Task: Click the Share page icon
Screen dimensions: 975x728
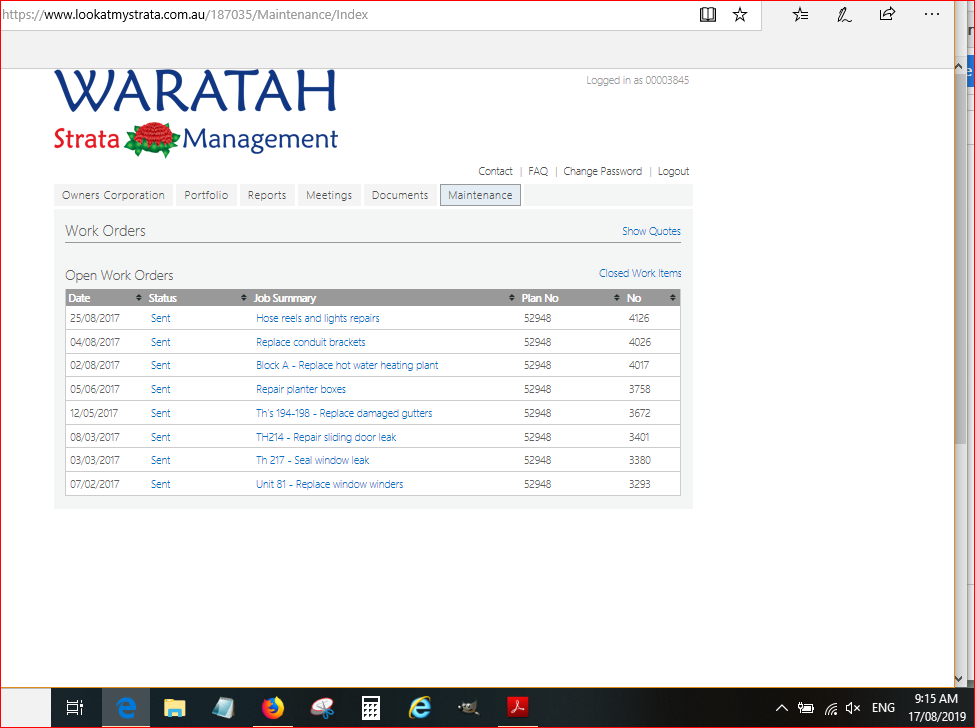Action: 887,15
